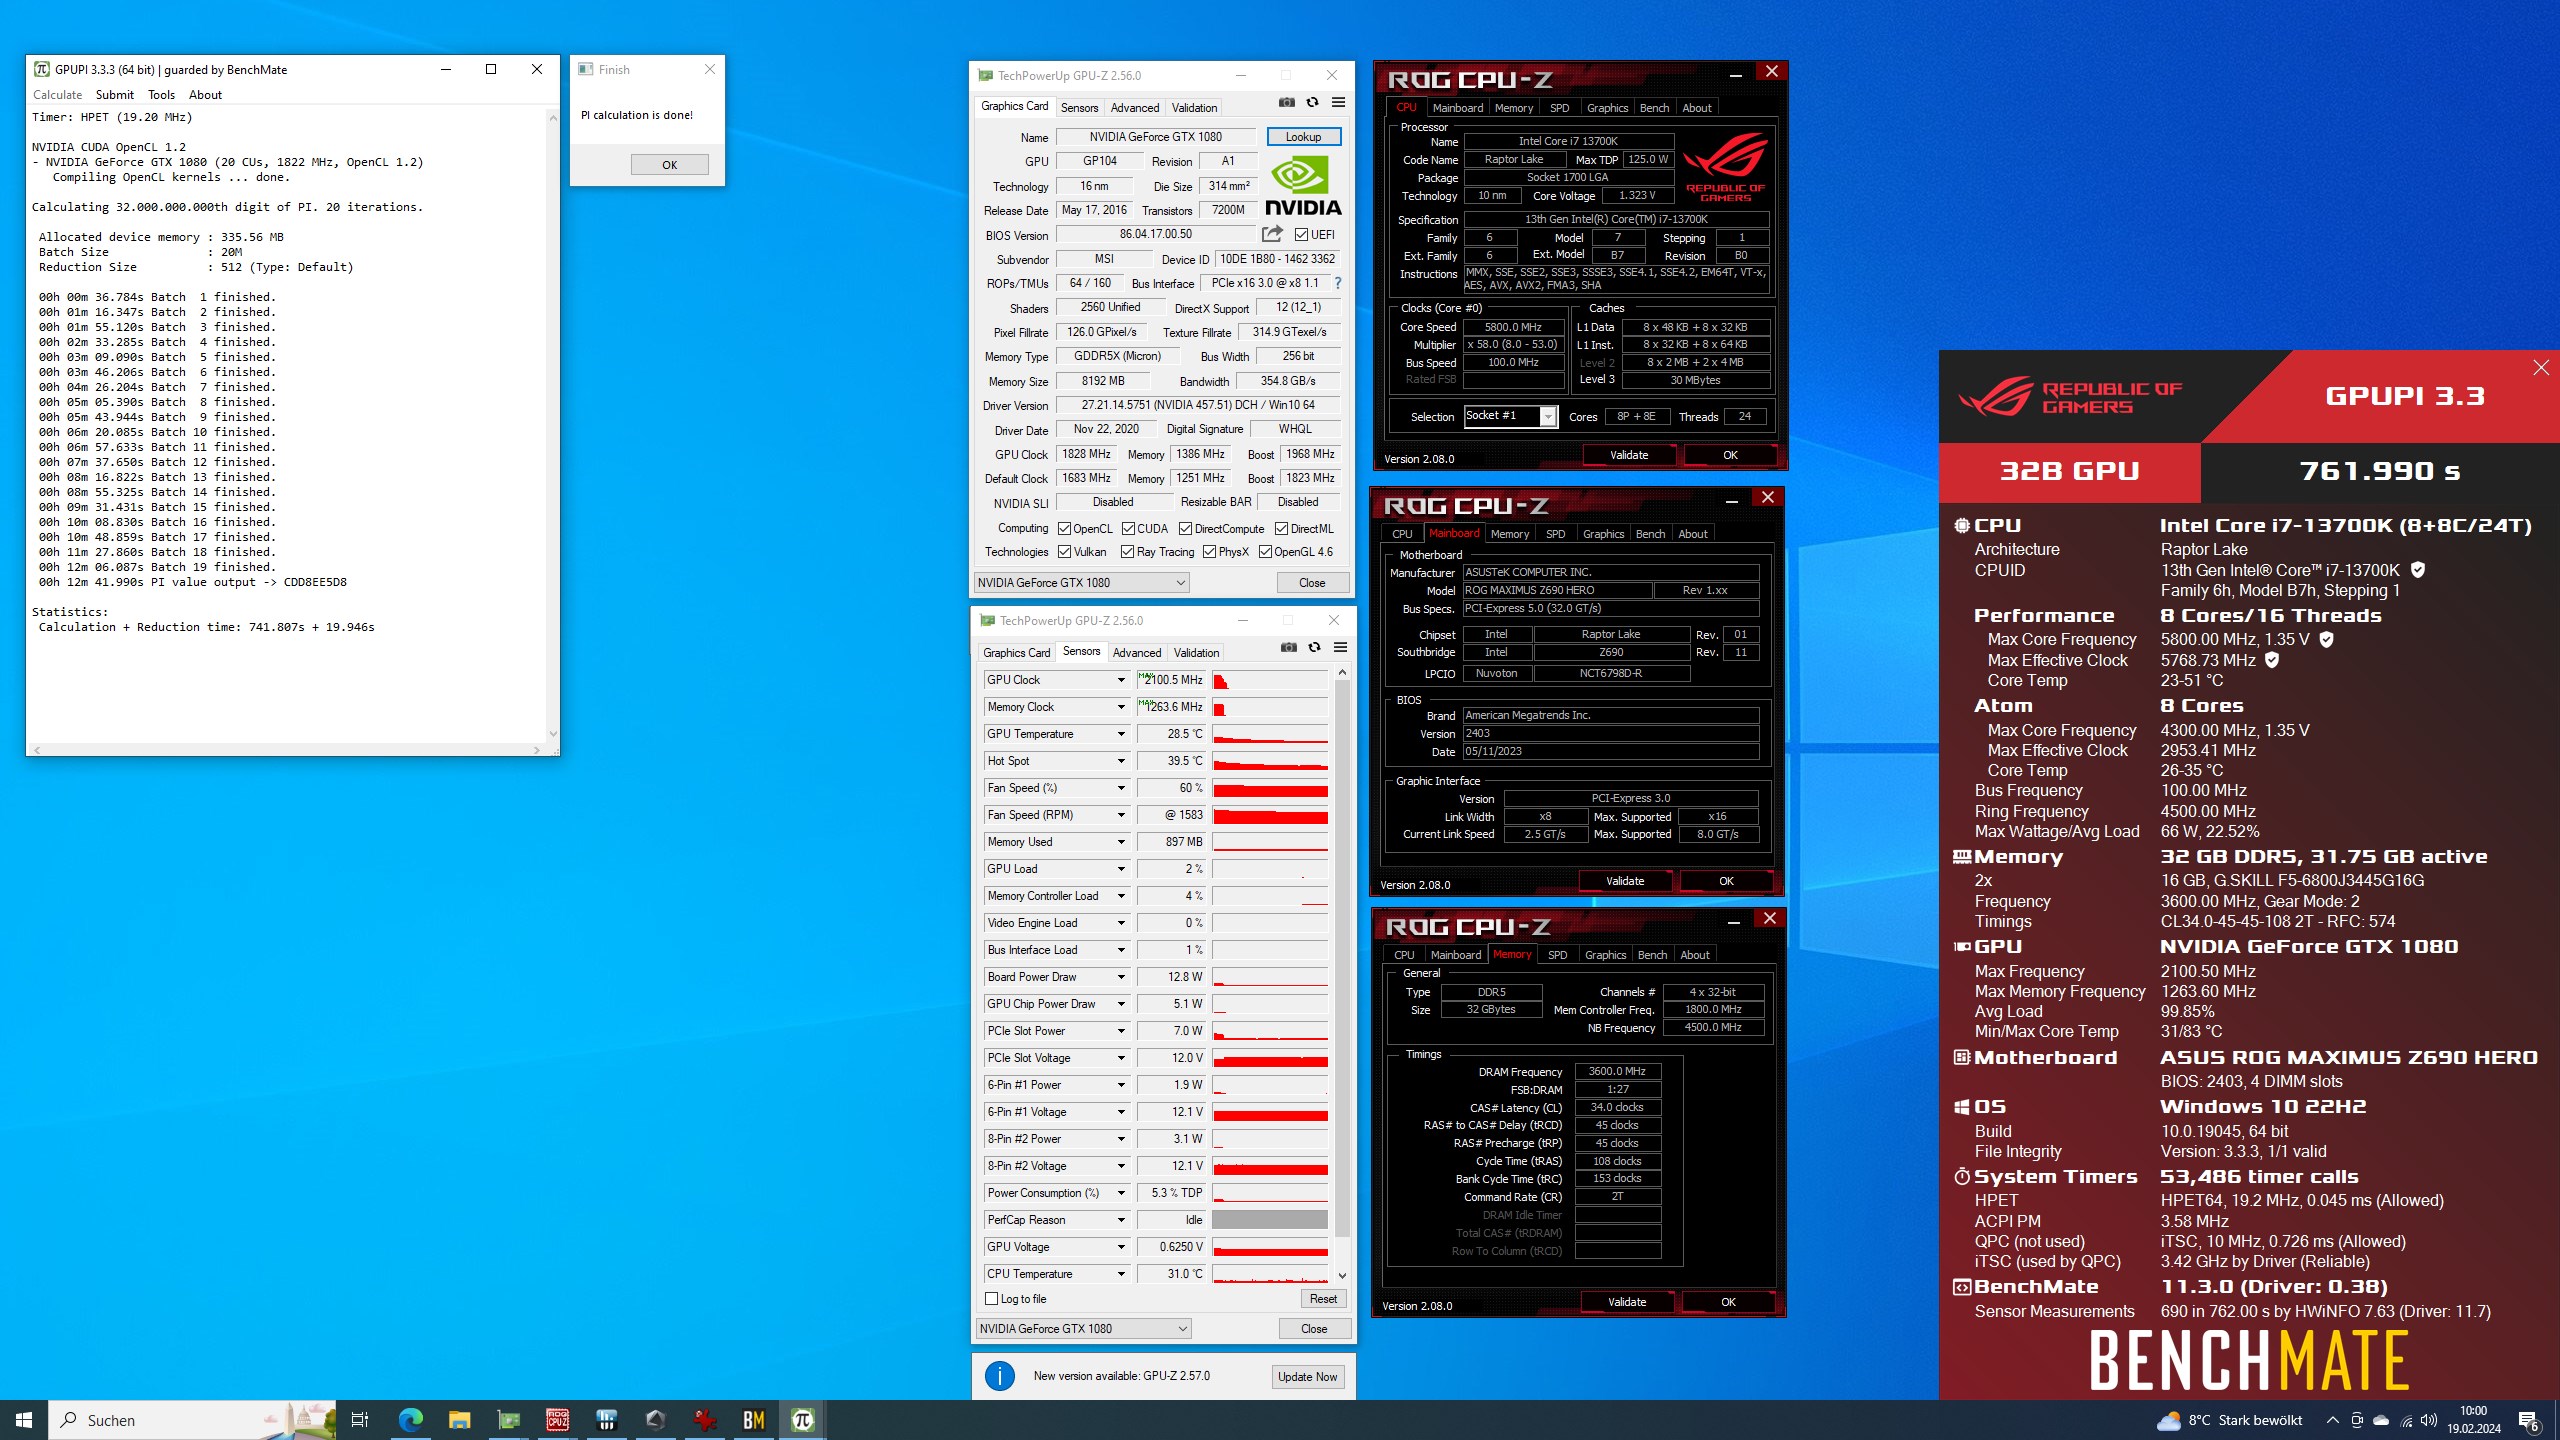
Task: Enable the Log to file checkbox
Action: [992, 1299]
